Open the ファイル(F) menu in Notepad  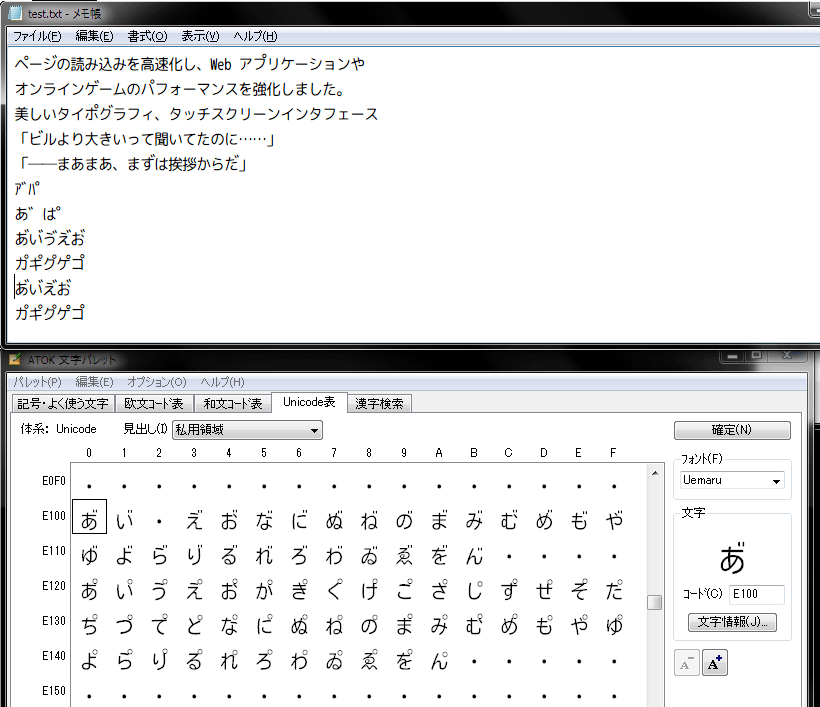click(37, 36)
